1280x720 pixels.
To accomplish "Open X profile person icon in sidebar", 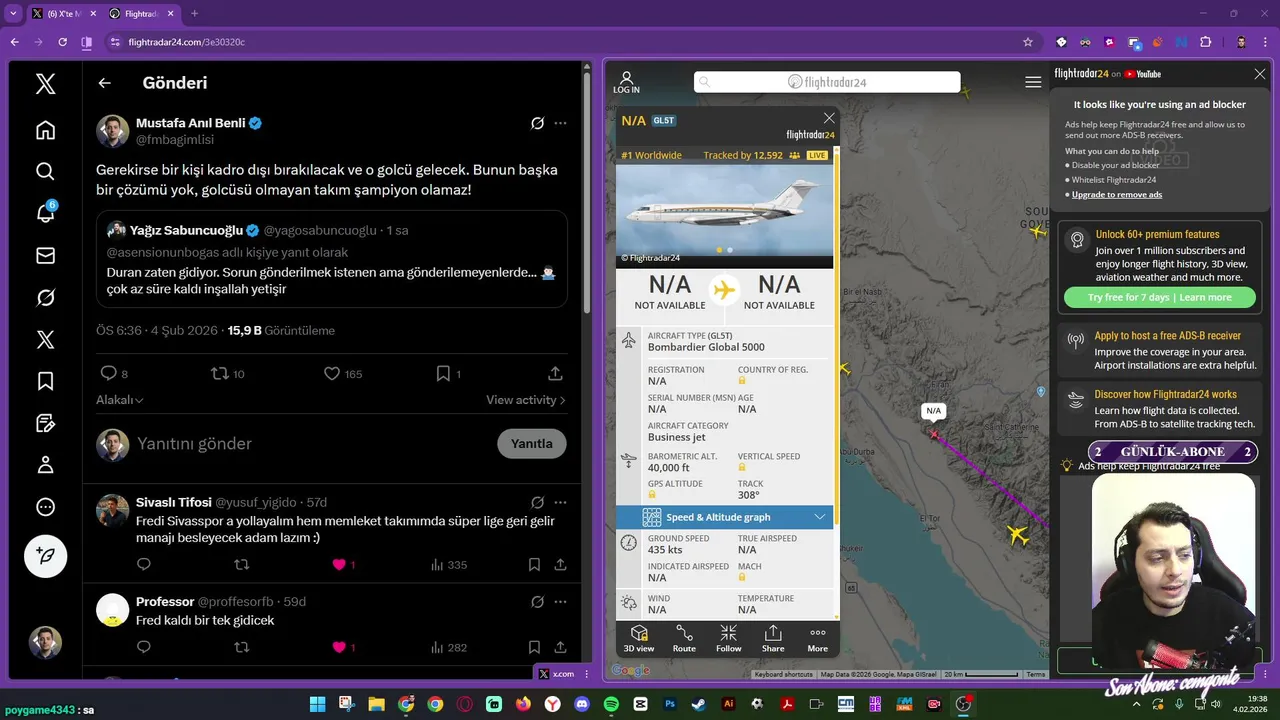I will click(45, 465).
